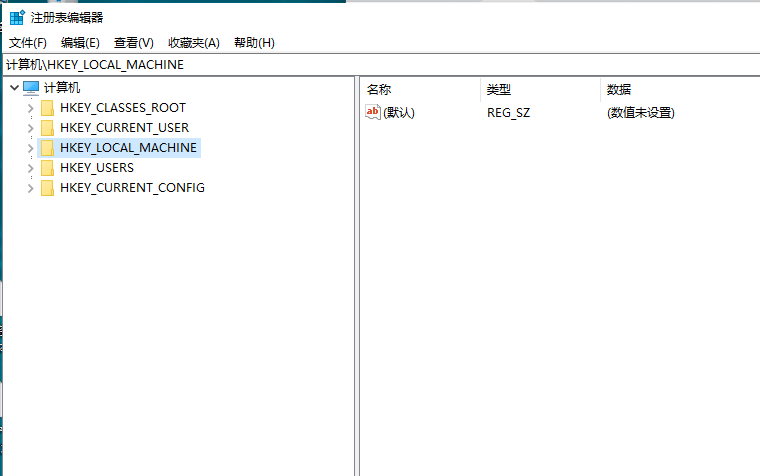Click the Registry Editor app icon in title bar
The image size is (760, 476).
coord(17,17)
